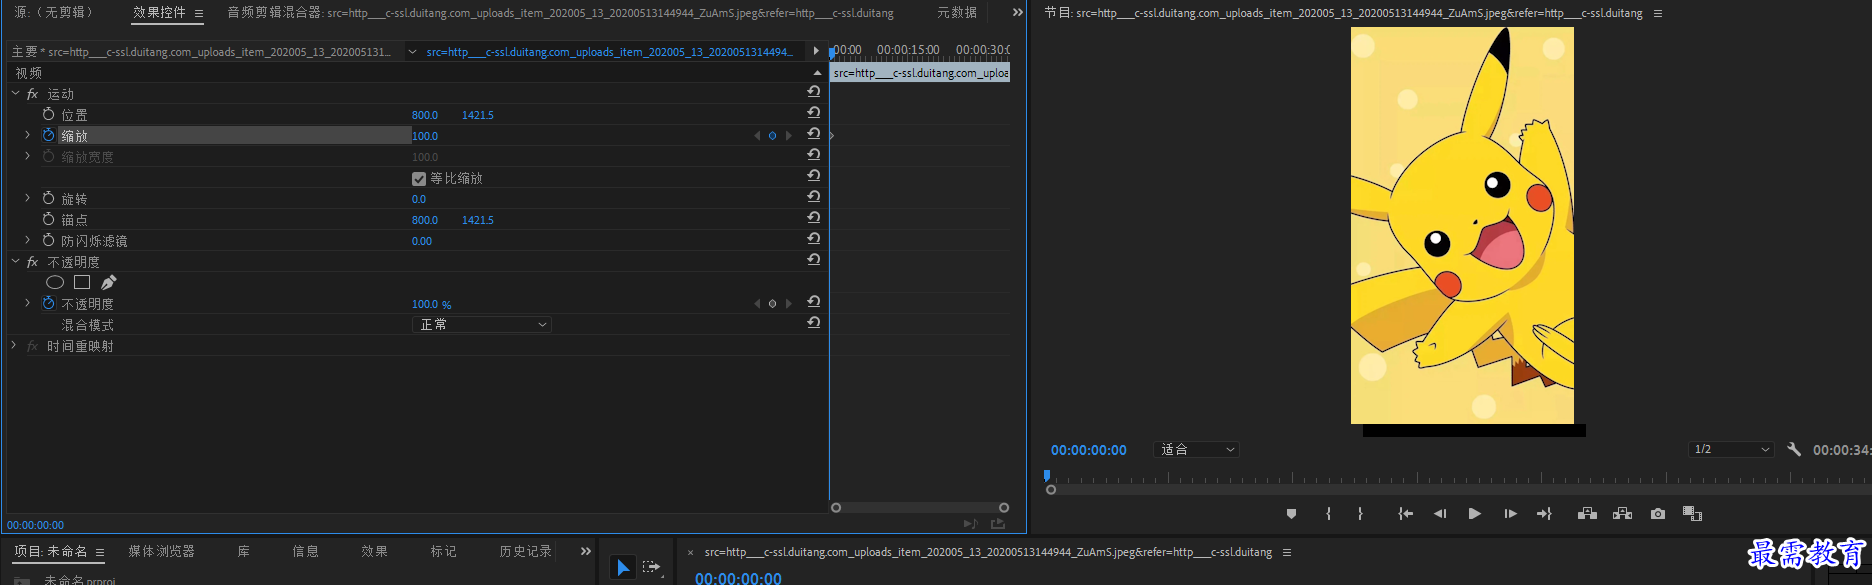This screenshot has width=1872, height=585.
Task: Expand the 防闪烁滤镜 property row
Action: [28, 240]
